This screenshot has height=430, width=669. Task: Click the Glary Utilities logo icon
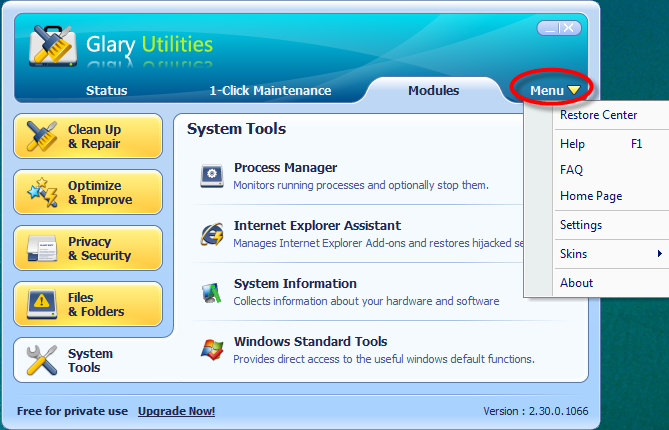(x=53, y=46)
